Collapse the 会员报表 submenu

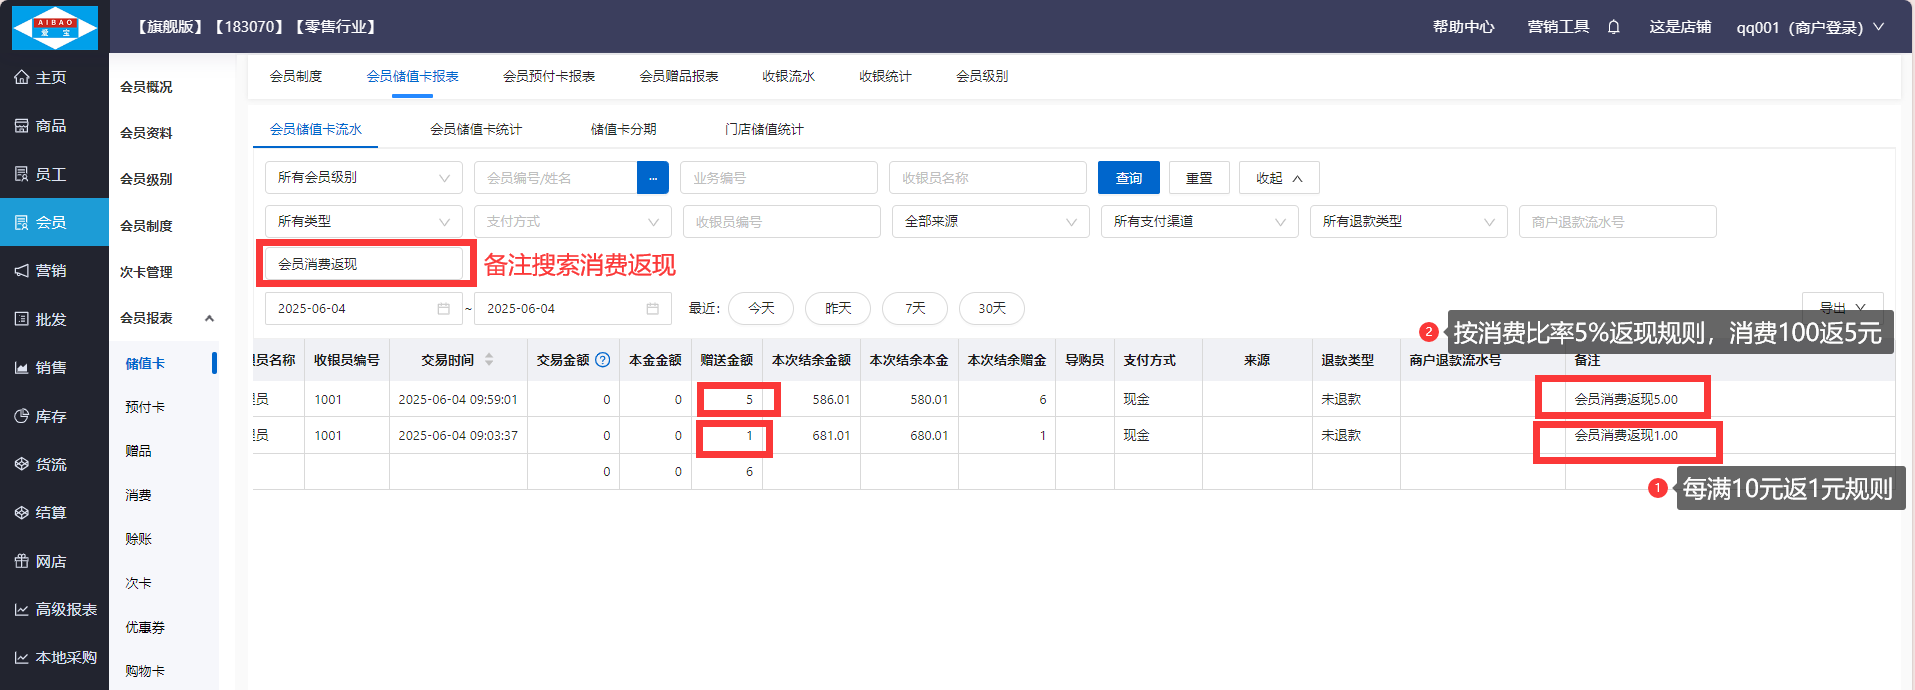click(209, 318)
